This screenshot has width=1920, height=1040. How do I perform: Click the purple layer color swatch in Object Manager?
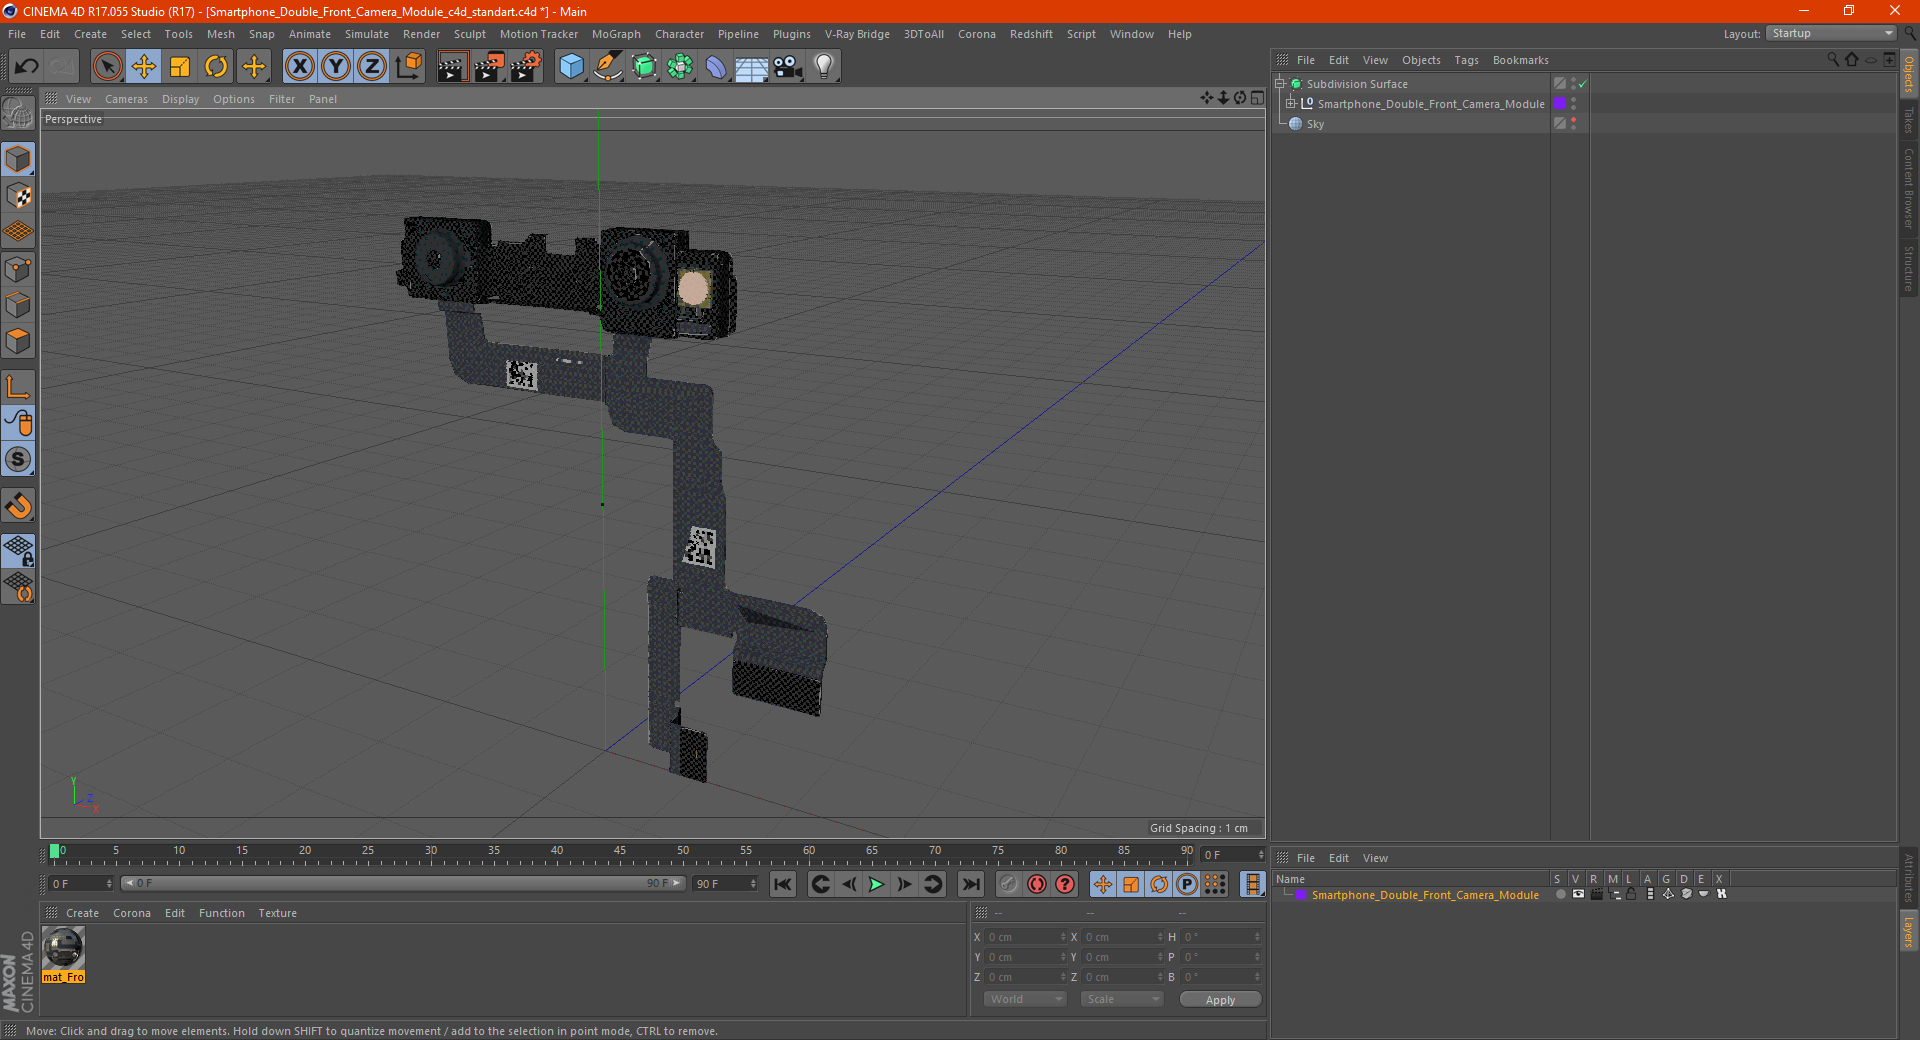pyautogui.click(x=1559, y=104)
